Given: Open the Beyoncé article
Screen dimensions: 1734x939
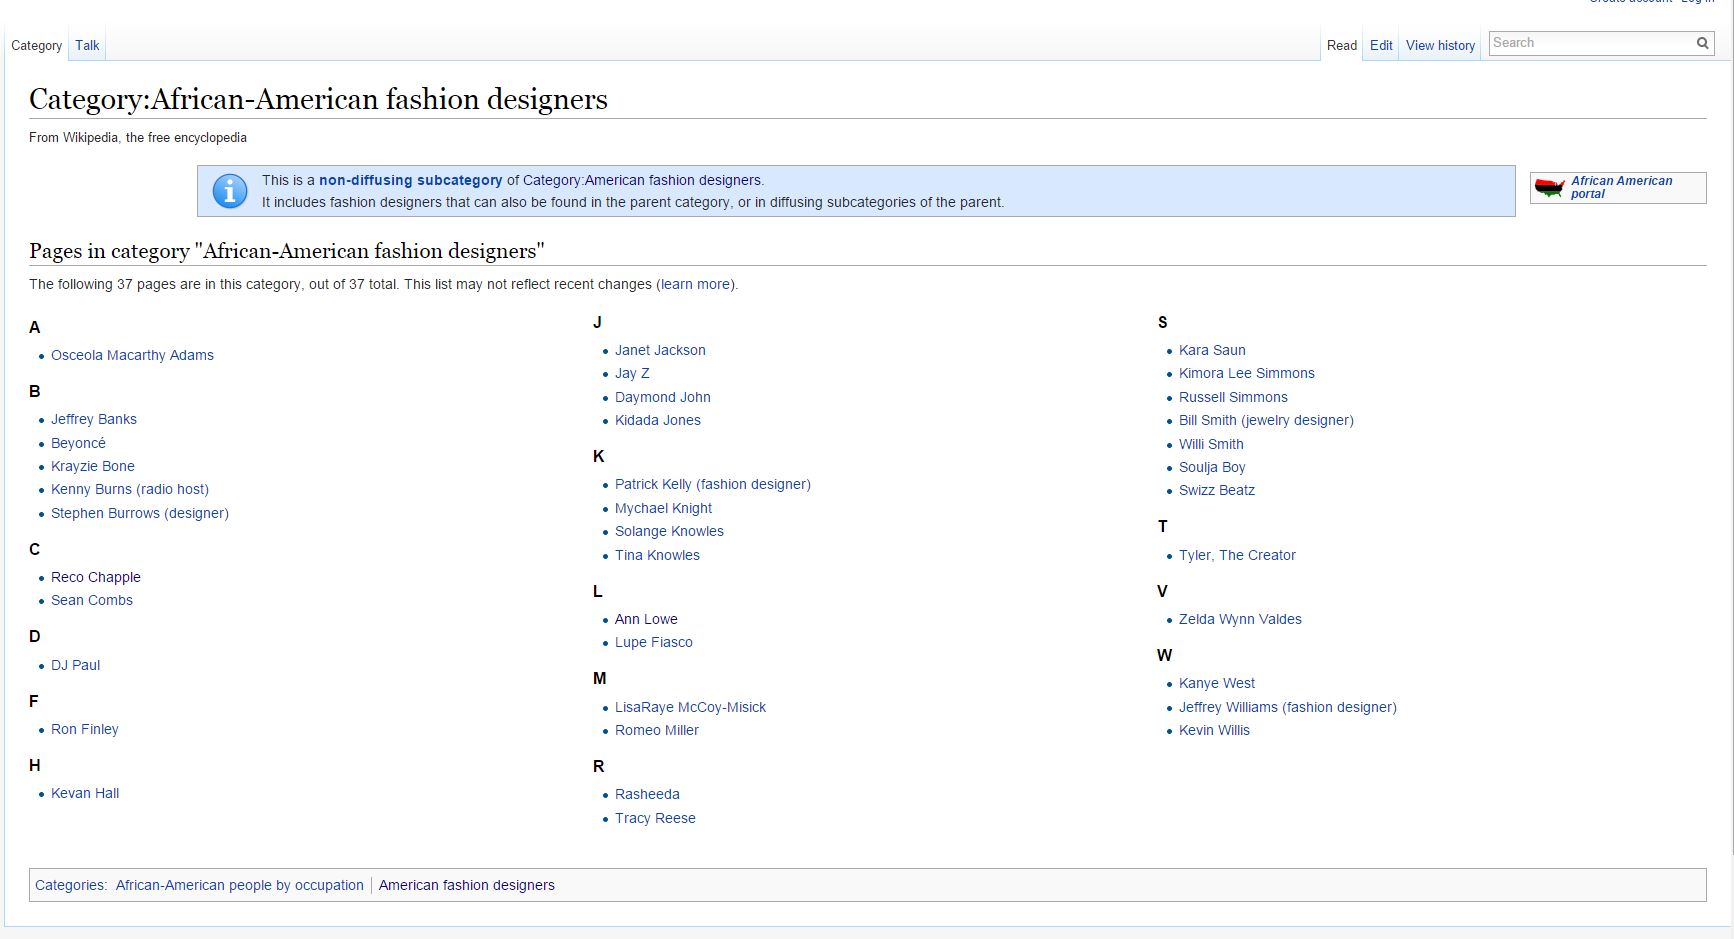Looking at the screenshot, I should pos(78,443).
